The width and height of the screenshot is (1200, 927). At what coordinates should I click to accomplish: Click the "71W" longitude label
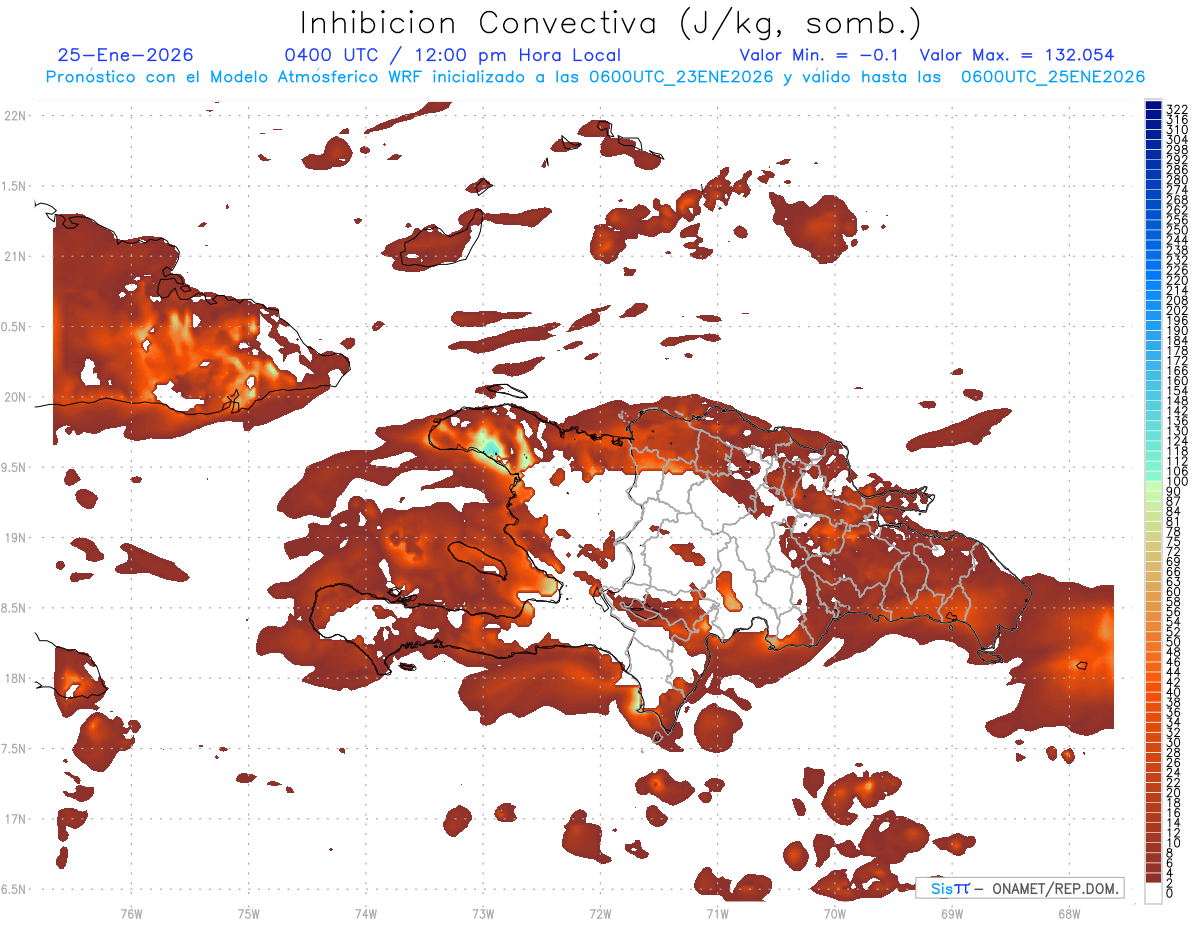coord(717,913)
